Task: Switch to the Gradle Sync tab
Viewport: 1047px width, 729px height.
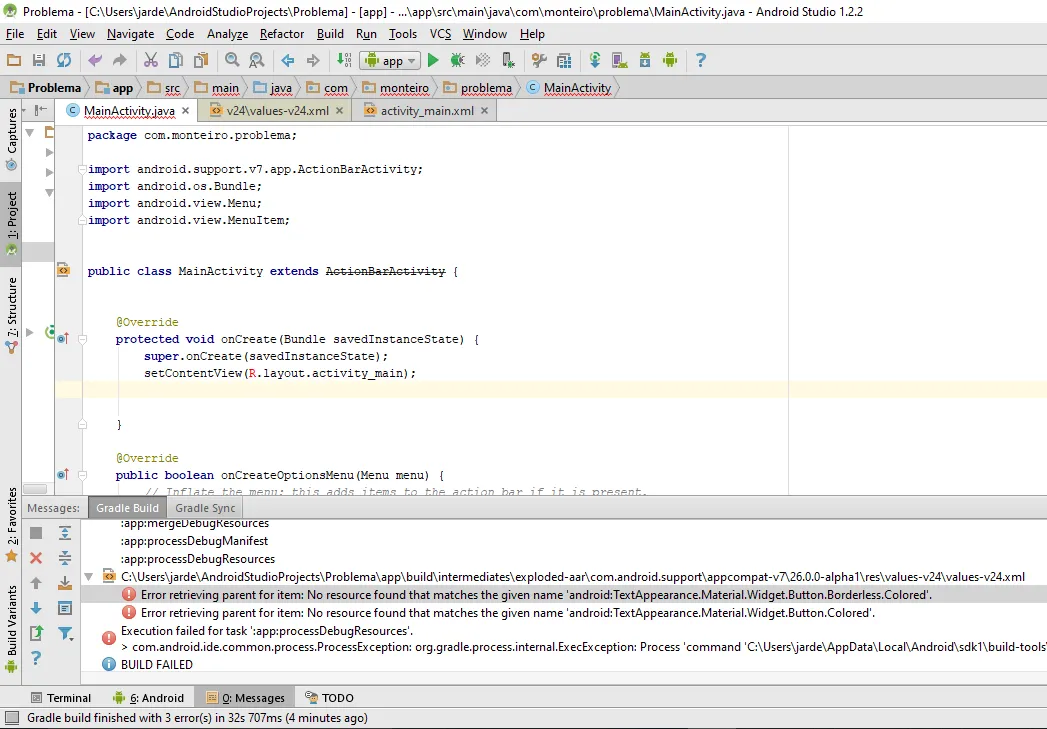Action: pos(205,508)
